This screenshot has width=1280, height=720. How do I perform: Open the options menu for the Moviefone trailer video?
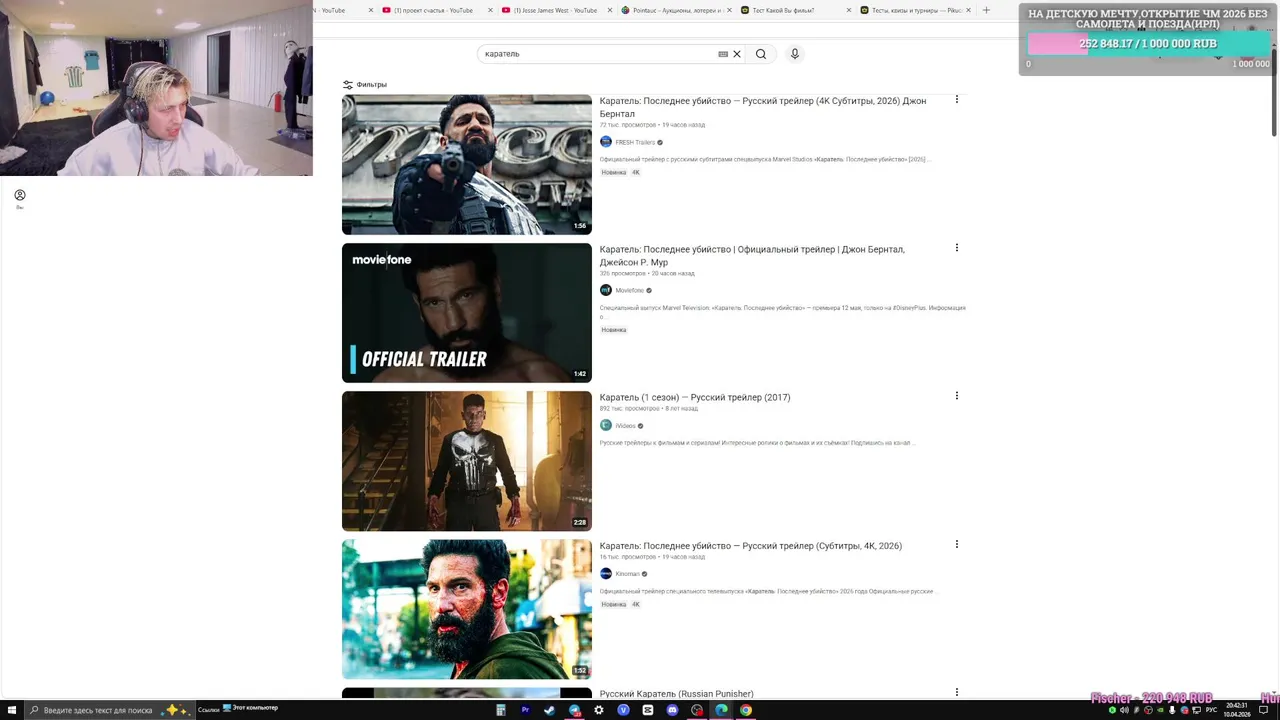957,248
